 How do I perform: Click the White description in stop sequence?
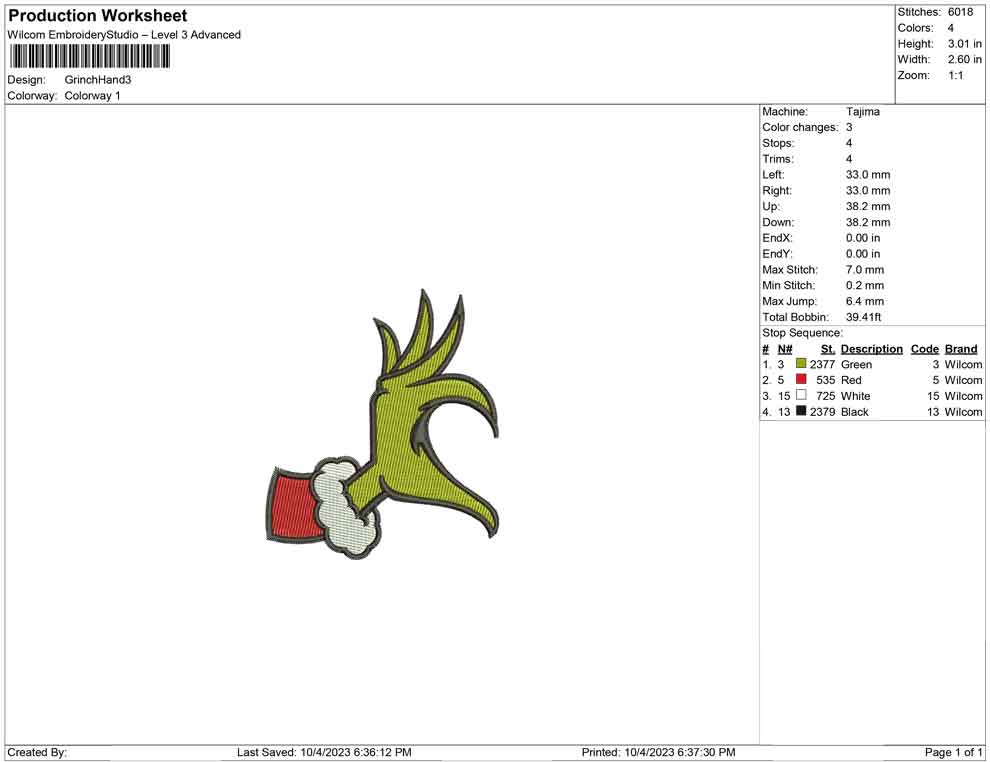pyautogui.click(x=856, y=396)
